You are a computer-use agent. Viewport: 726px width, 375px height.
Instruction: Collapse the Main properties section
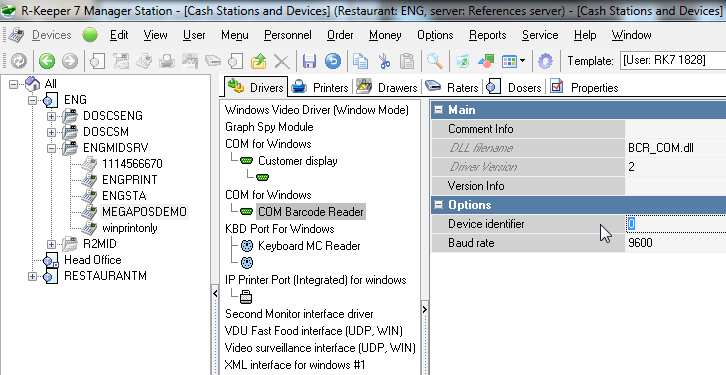pyautogui.click(x=438, y=110)
